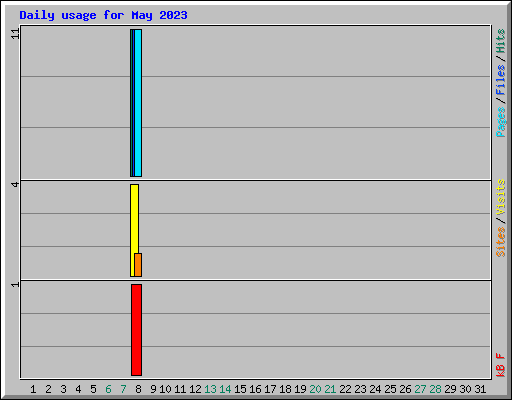
Task: Click the red KB F legend label
Action: pos(501,365)
